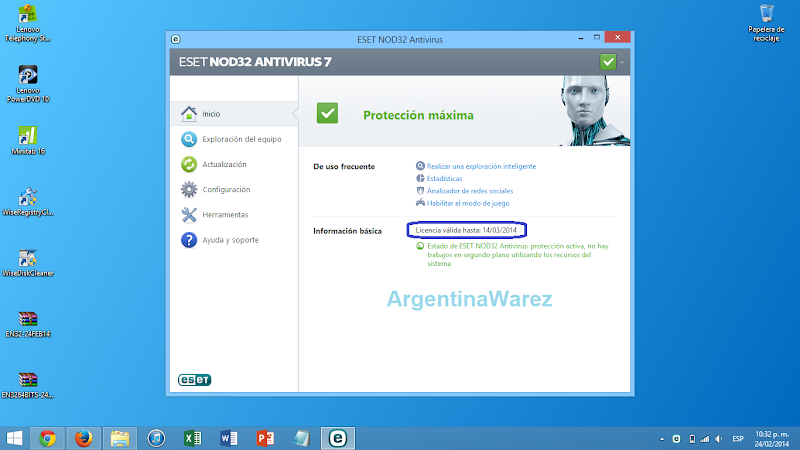Click the green refresh update icon
This screenshot has width=800, height=450.
[x=189, y=164]
